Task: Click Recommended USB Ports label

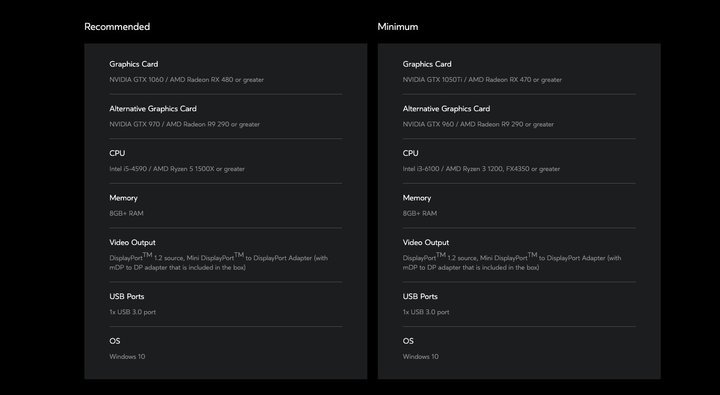Action: point(127,297)
